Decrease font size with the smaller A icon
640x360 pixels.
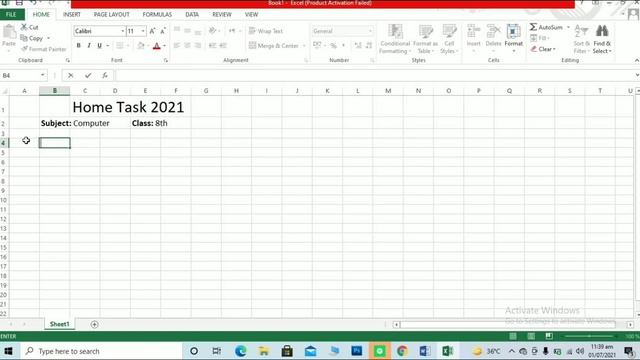(163, 31)
